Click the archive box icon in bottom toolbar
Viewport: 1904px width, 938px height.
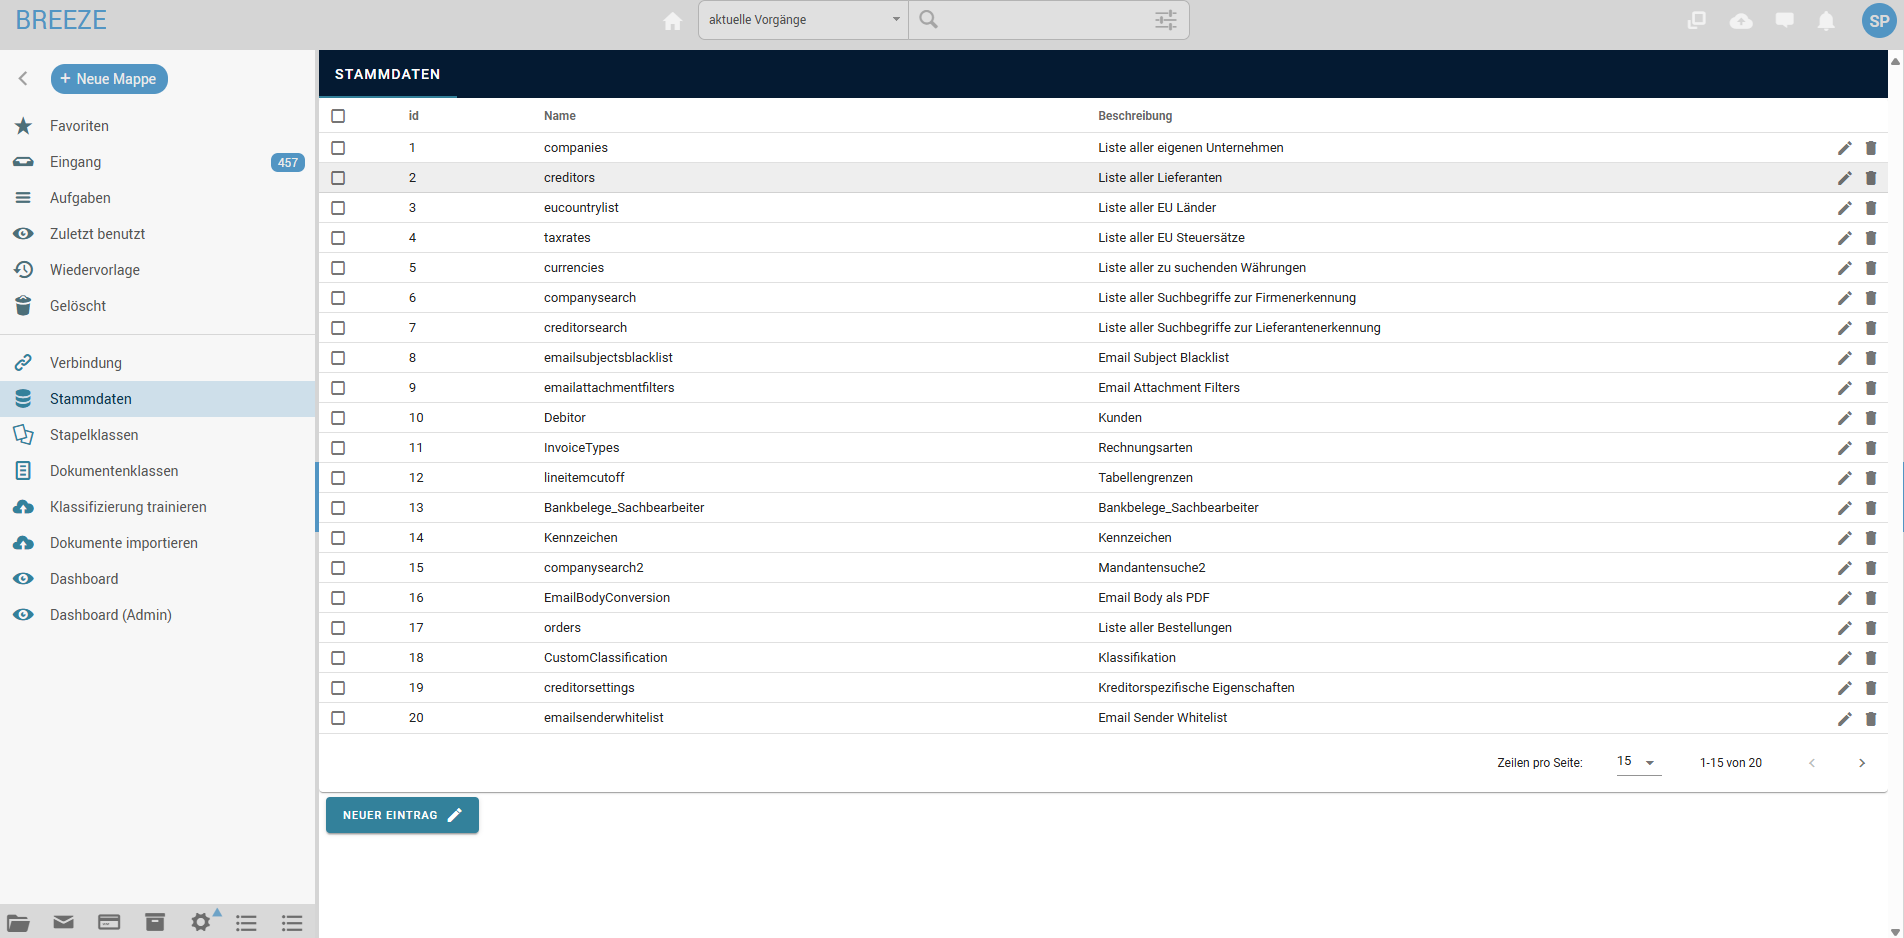(155, 922)
